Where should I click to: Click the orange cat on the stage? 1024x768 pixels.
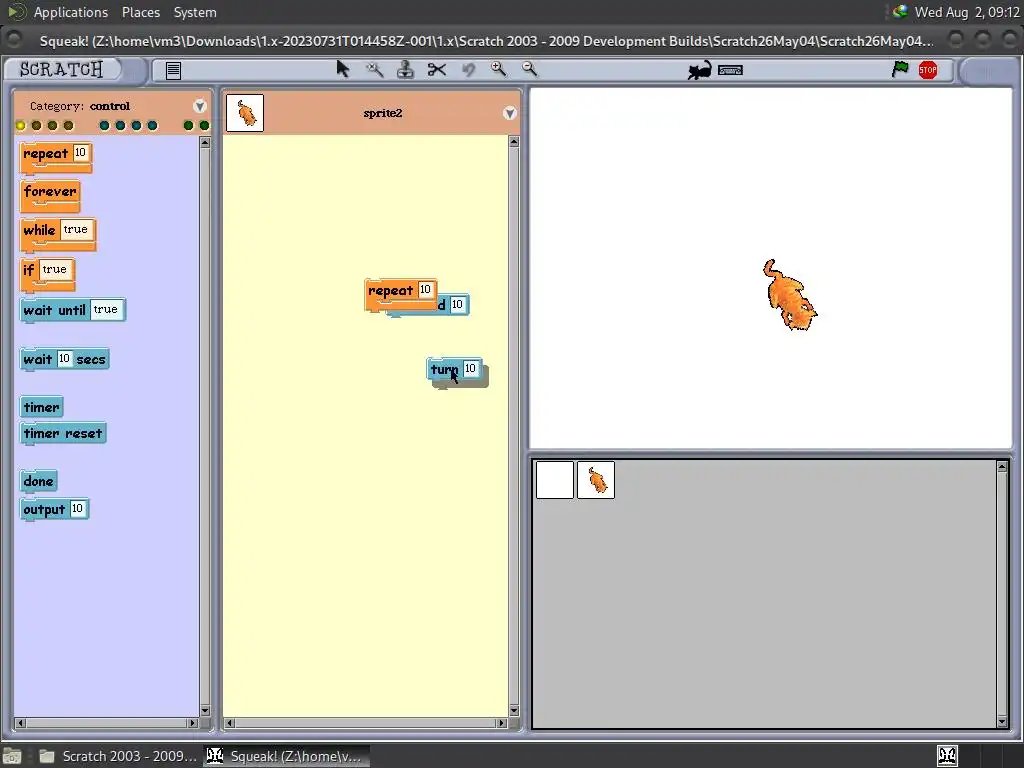790,295
